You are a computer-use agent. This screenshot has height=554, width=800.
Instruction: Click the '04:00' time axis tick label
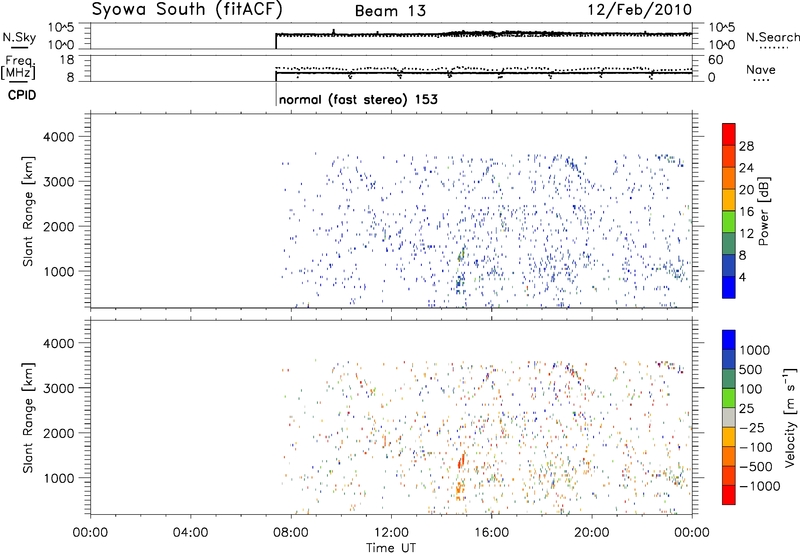pos(190,533)
